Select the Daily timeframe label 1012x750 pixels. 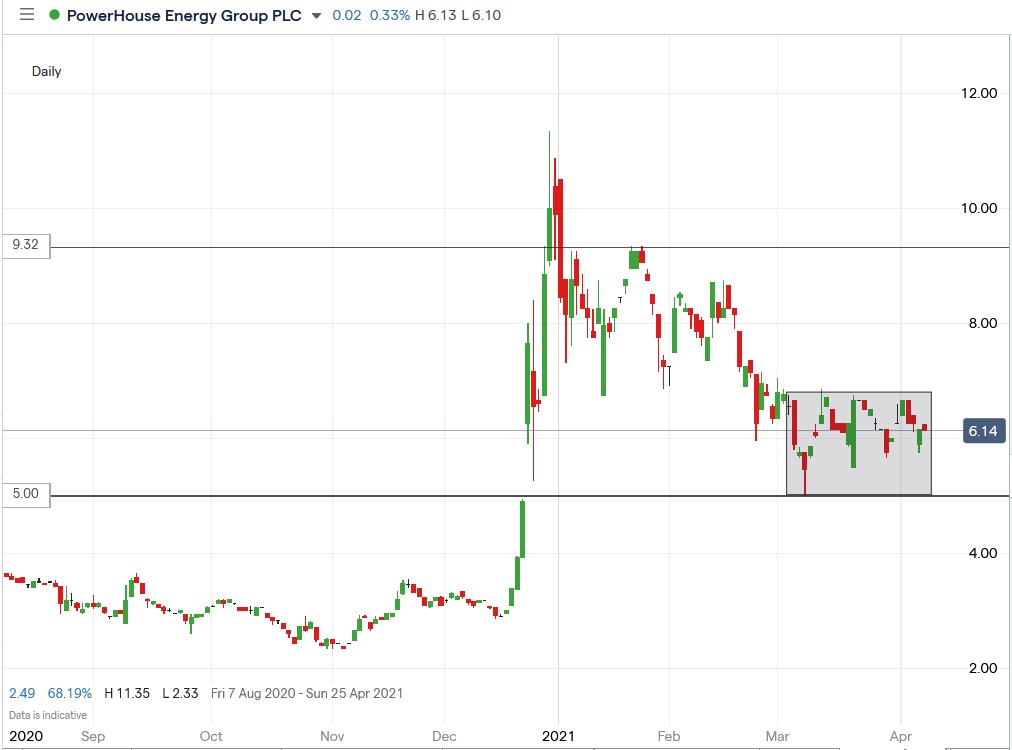pyautogui.click(x=46, y=71)
